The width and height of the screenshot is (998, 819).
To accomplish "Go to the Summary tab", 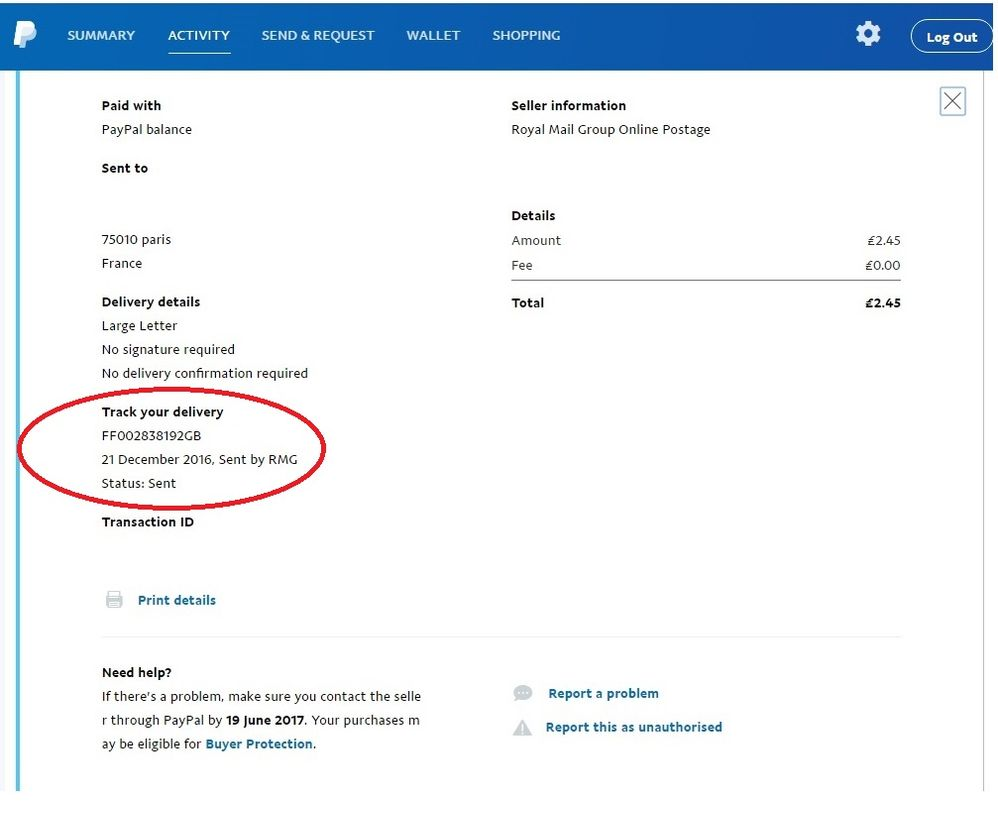I will (x=101, y=36).
